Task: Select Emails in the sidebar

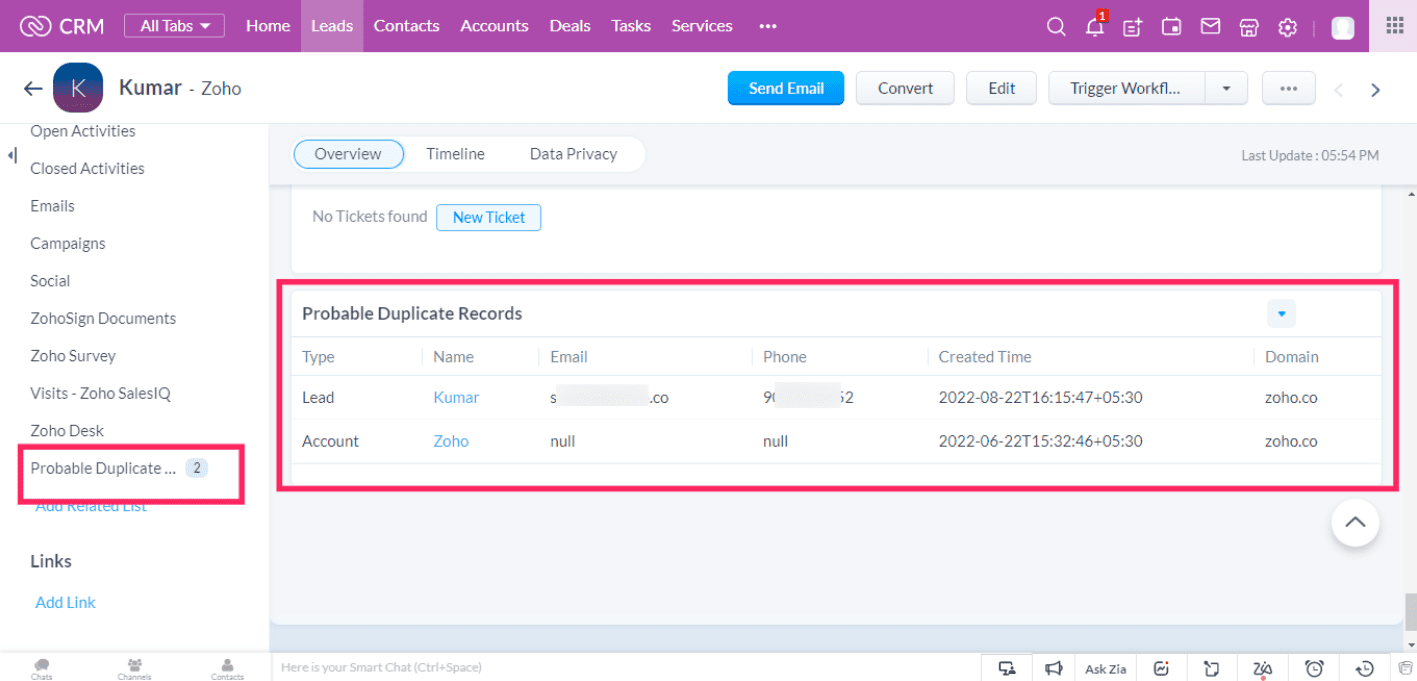Action: pyautogui.click(x=52, y=206)
